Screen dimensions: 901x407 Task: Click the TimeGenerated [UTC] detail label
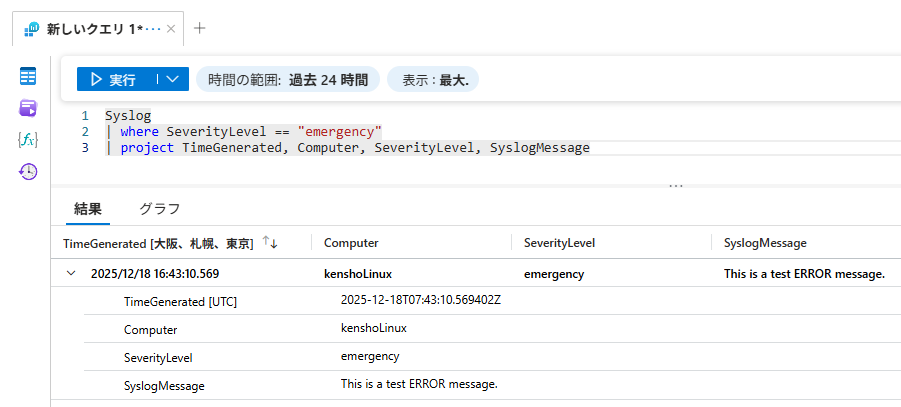(180, 302)
